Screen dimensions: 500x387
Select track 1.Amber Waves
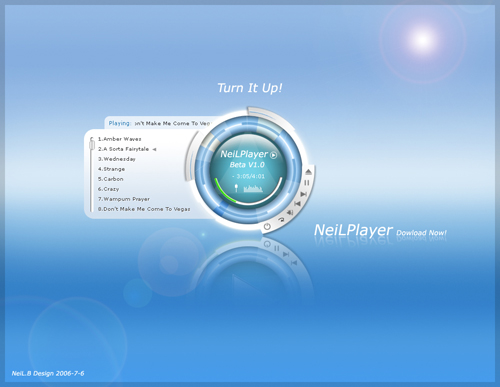click(119, 139)
